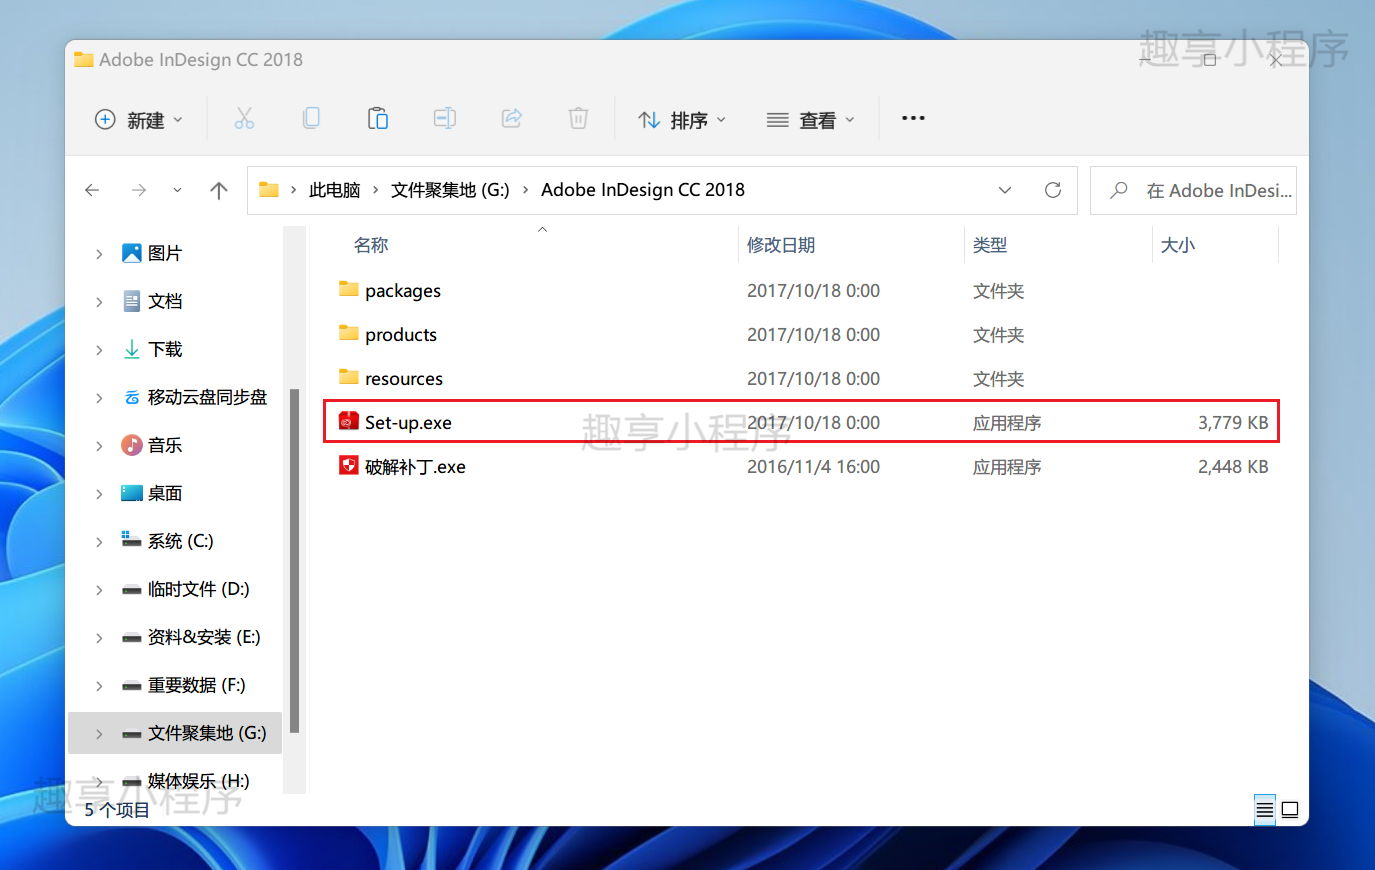Viewport: 1375px width, 870px height.
Task: Open 临时文件 (D:) drive in sidebar
Action: (198, 589)
